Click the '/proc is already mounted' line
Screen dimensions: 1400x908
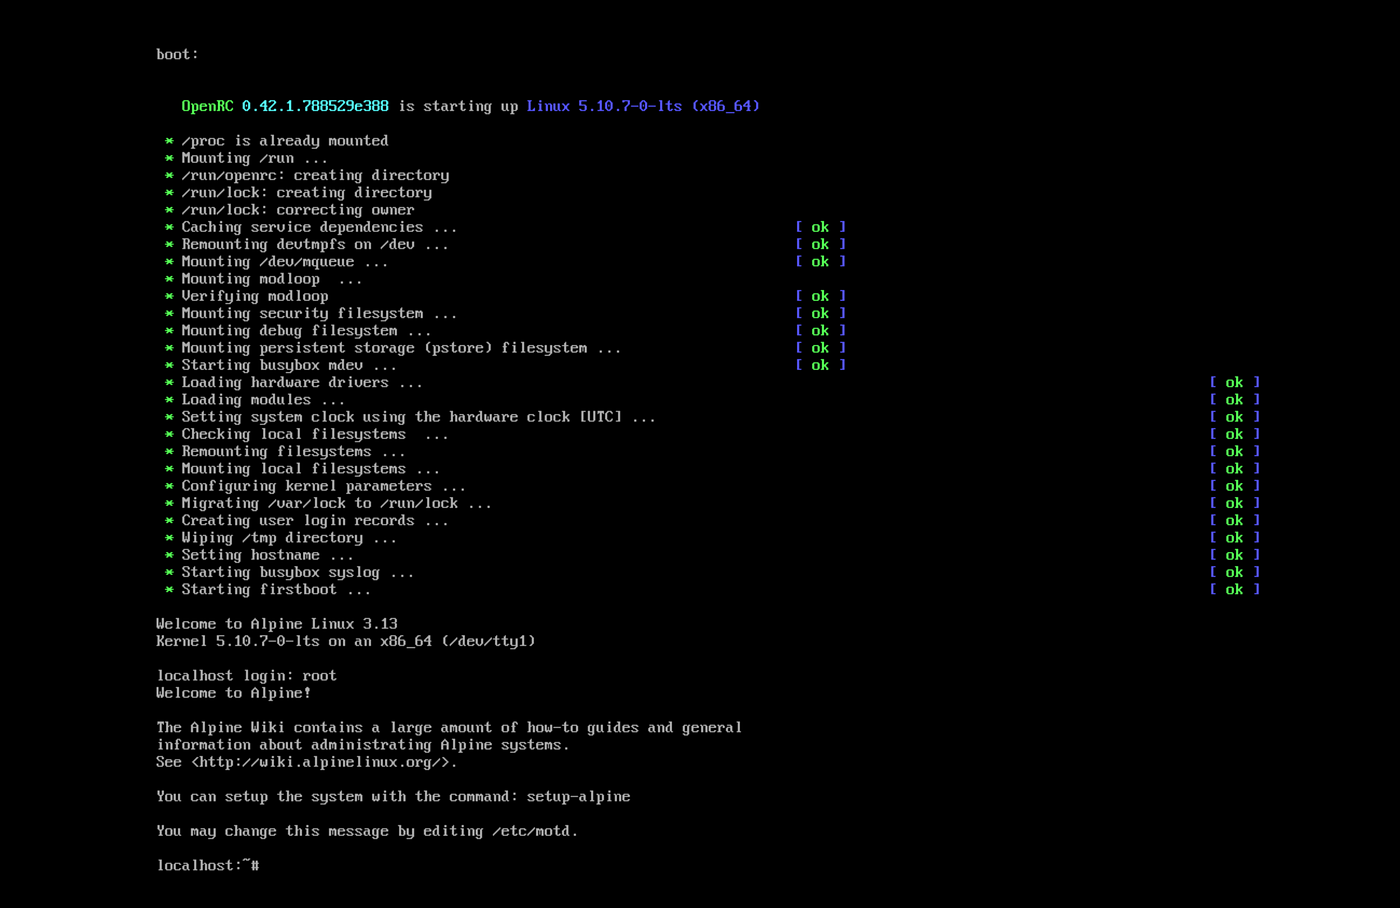284,141
